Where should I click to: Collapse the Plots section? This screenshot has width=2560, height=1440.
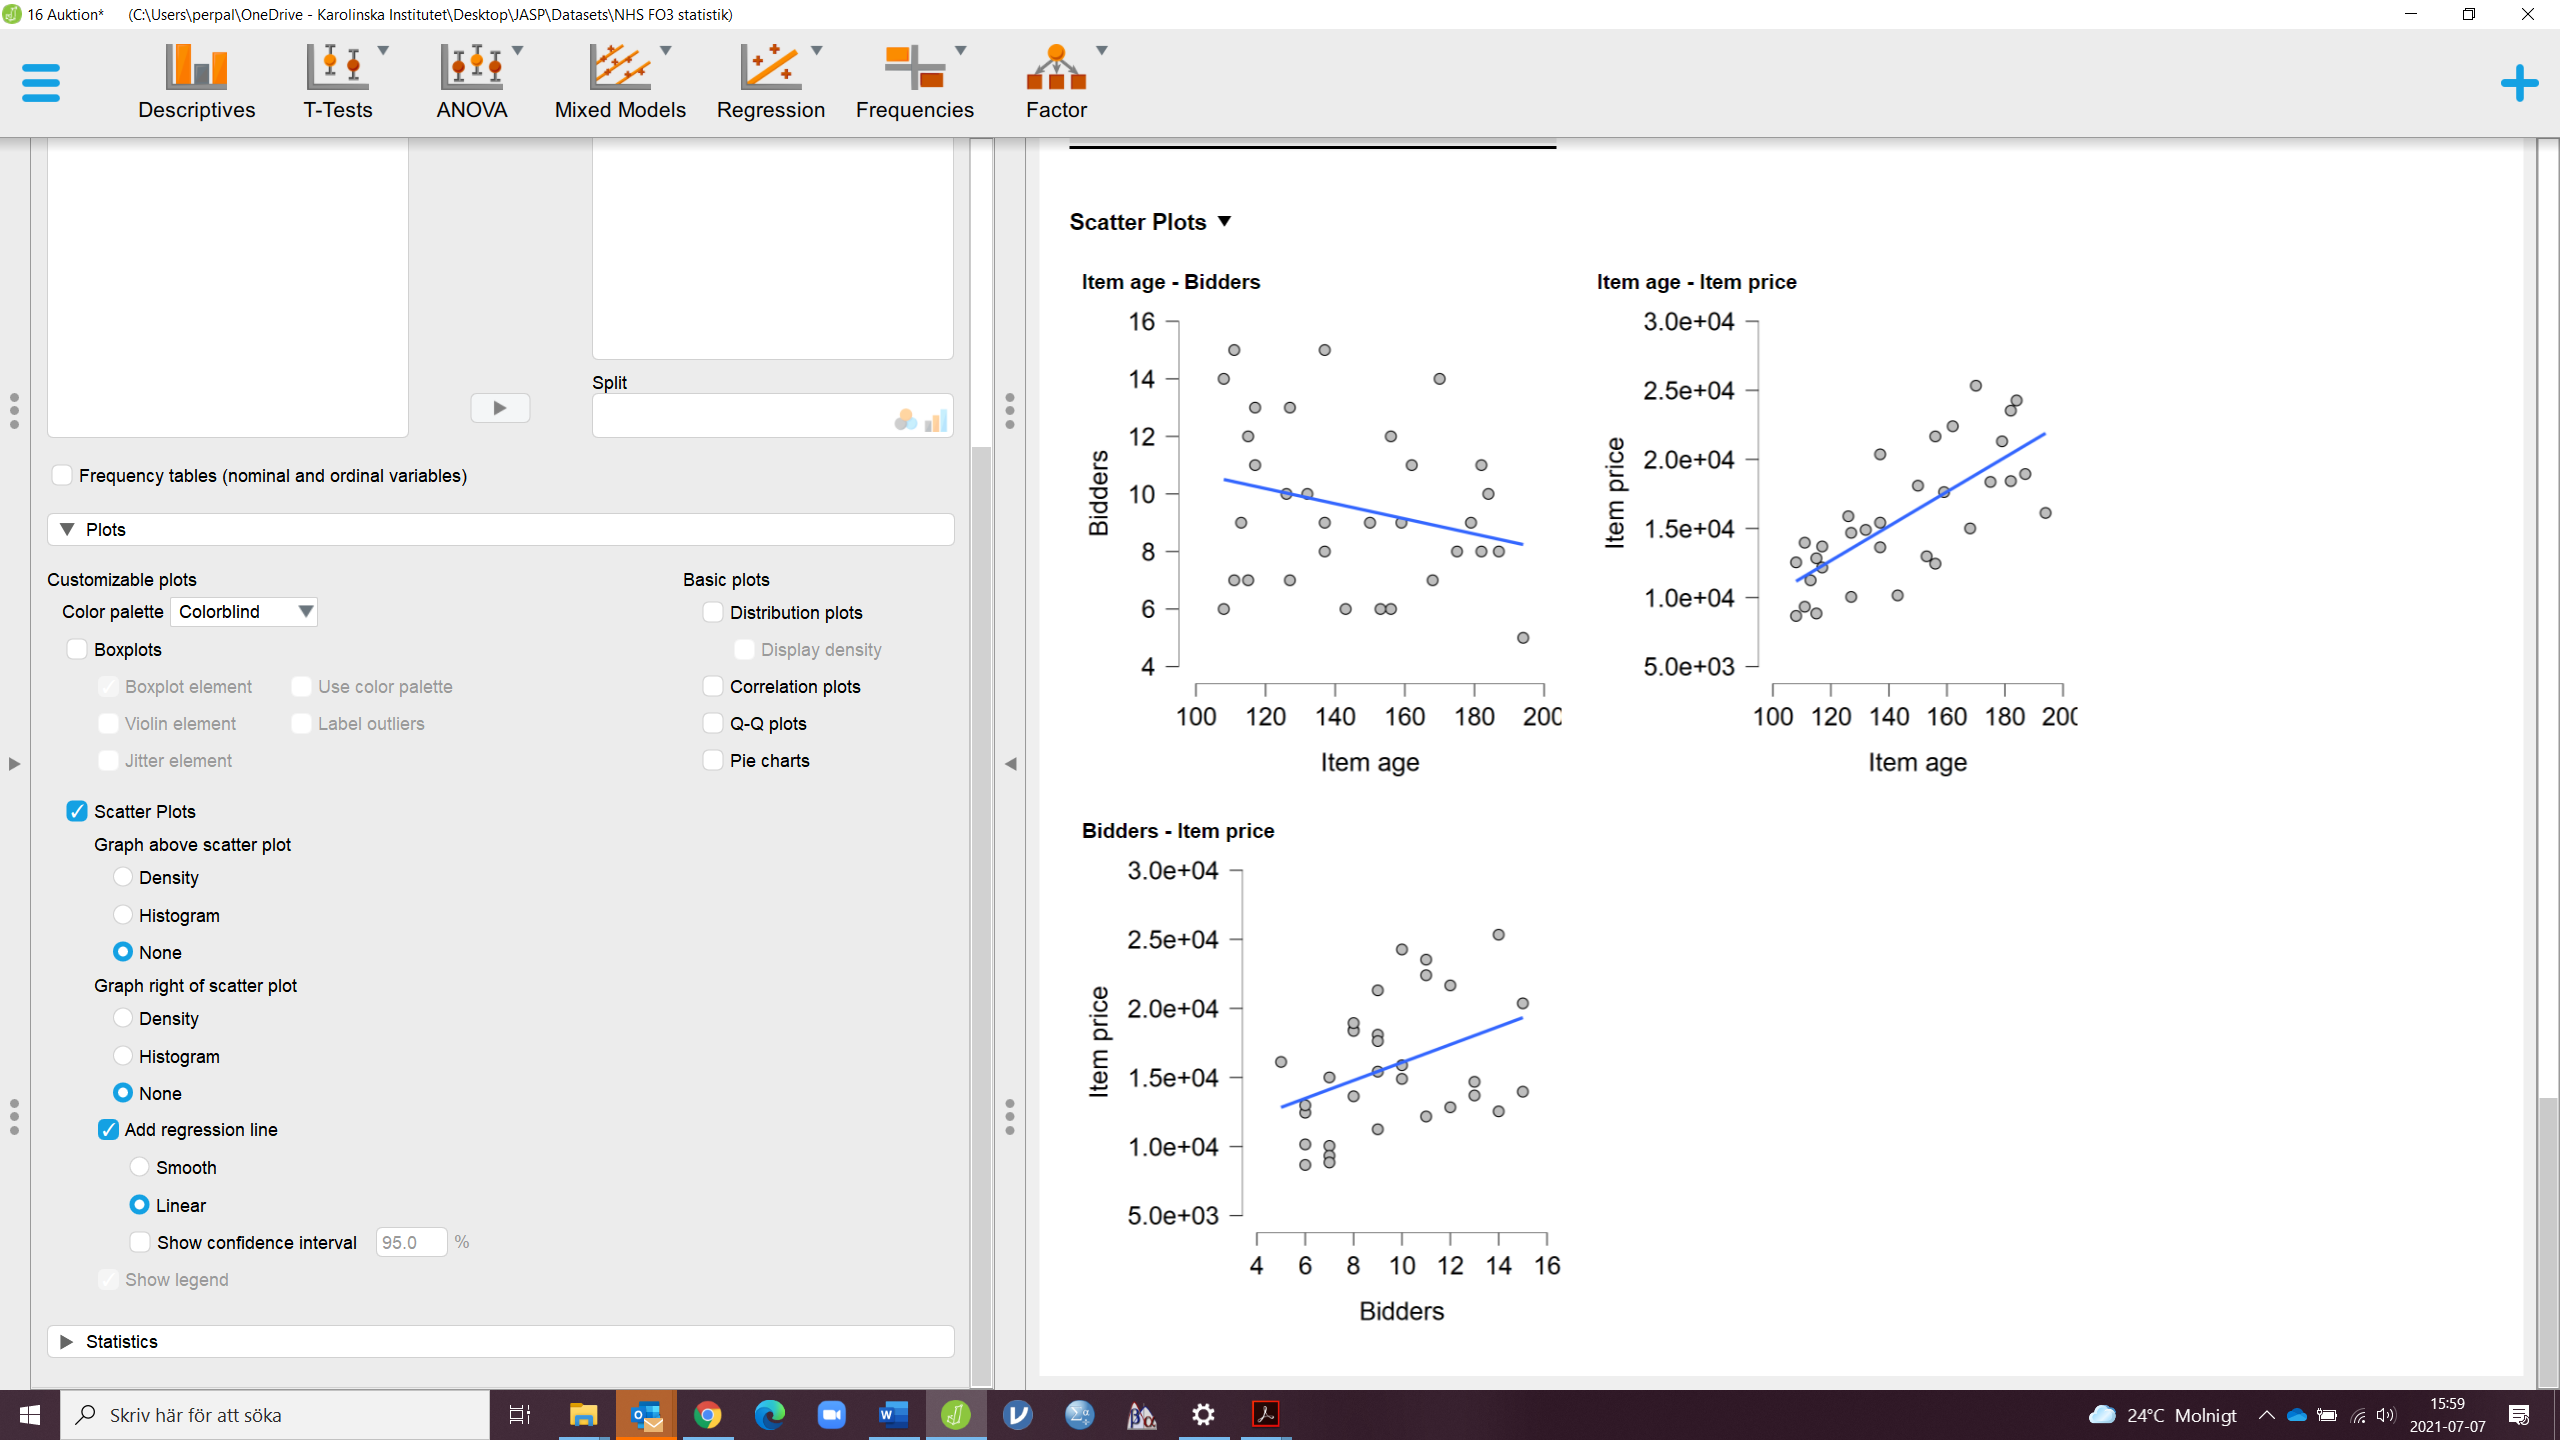[x=66, y=529]
